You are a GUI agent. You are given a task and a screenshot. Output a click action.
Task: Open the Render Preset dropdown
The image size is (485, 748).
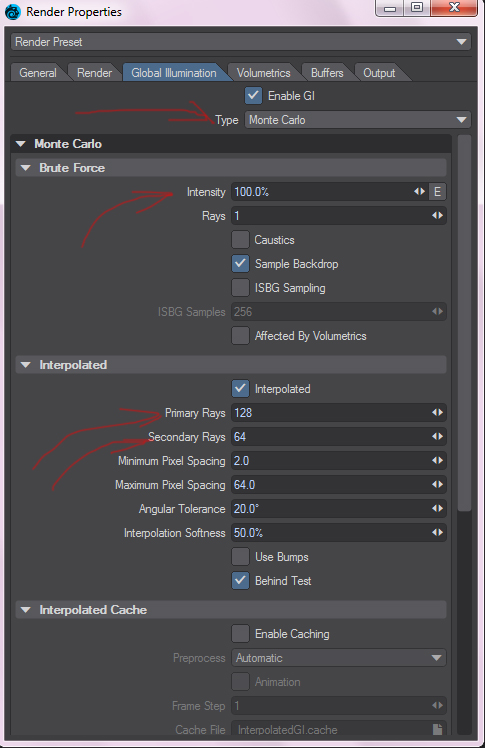[241, 42]
